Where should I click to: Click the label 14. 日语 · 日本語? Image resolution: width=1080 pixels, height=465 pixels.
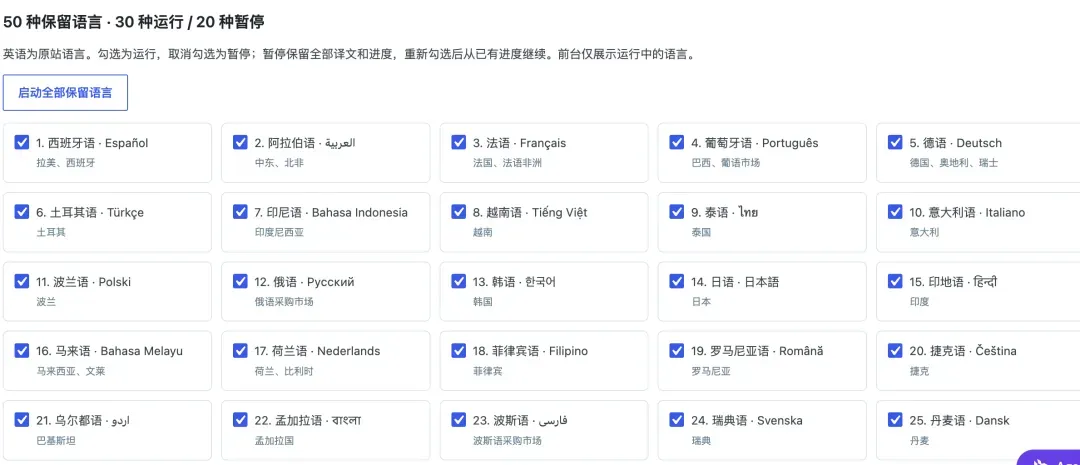(x=735, y=282)
